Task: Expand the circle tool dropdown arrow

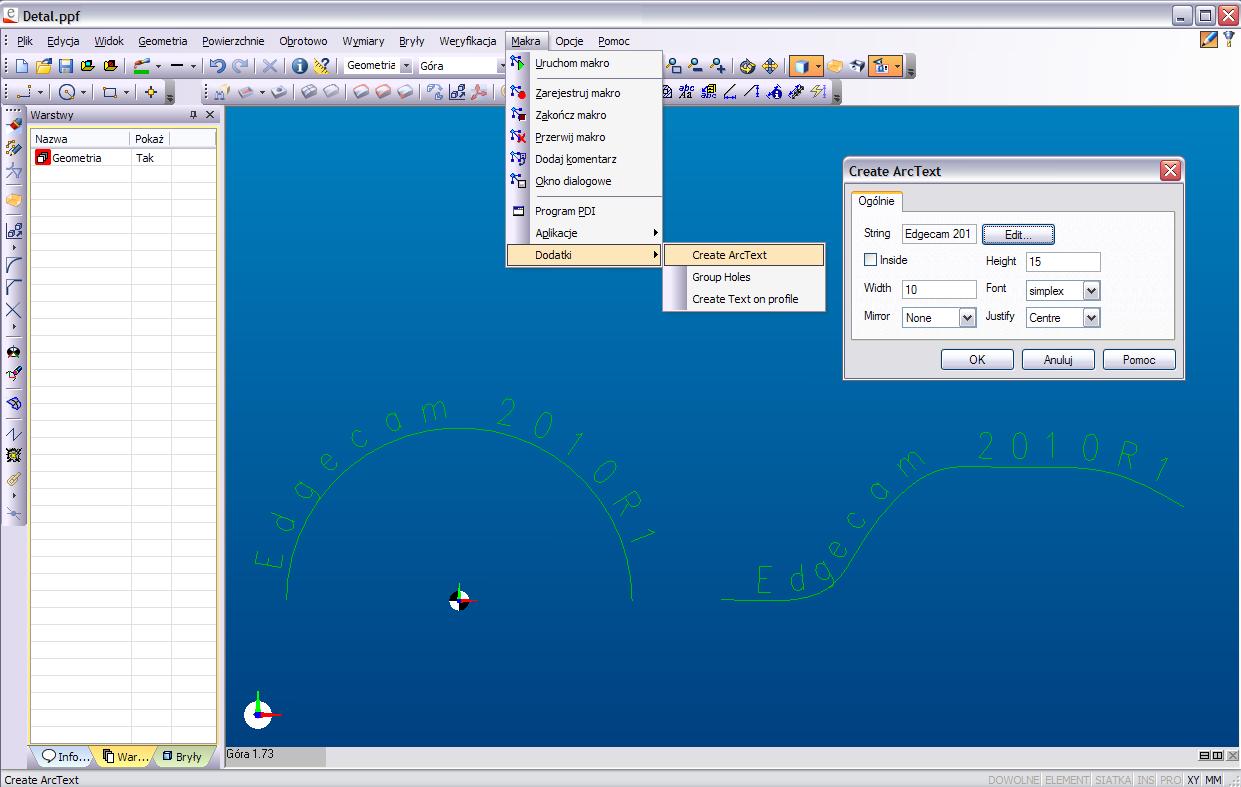Action: [x=84, y=92]
